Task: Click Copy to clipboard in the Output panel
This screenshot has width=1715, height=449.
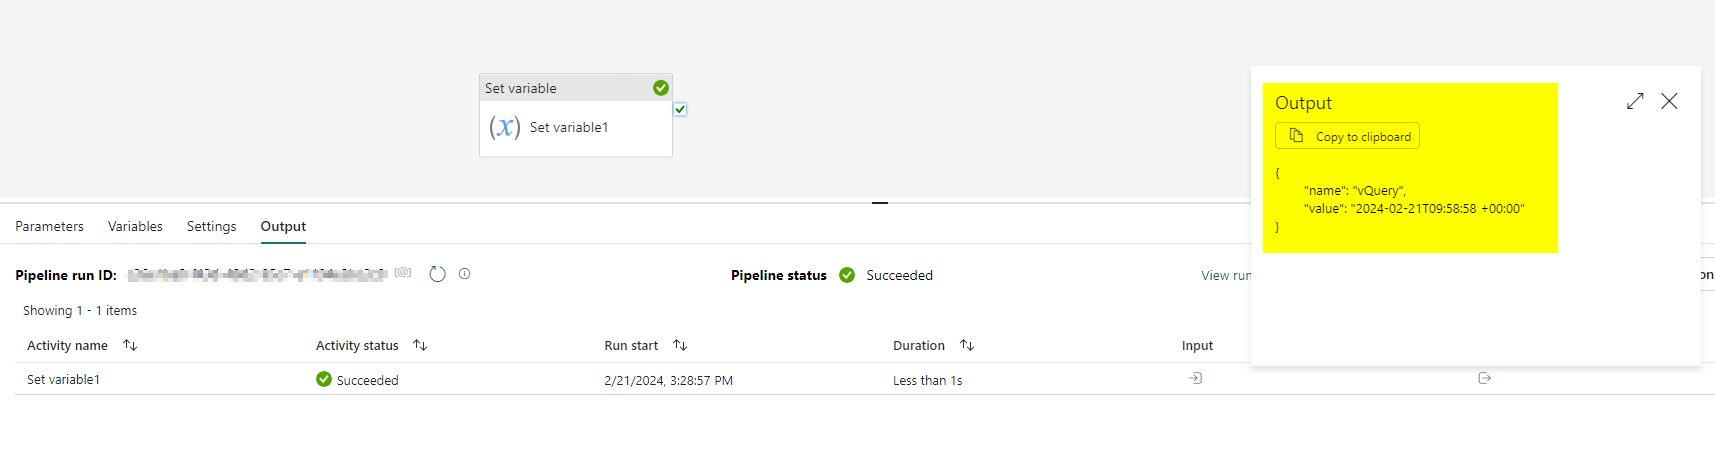Action: click(x=1347, y=136)
